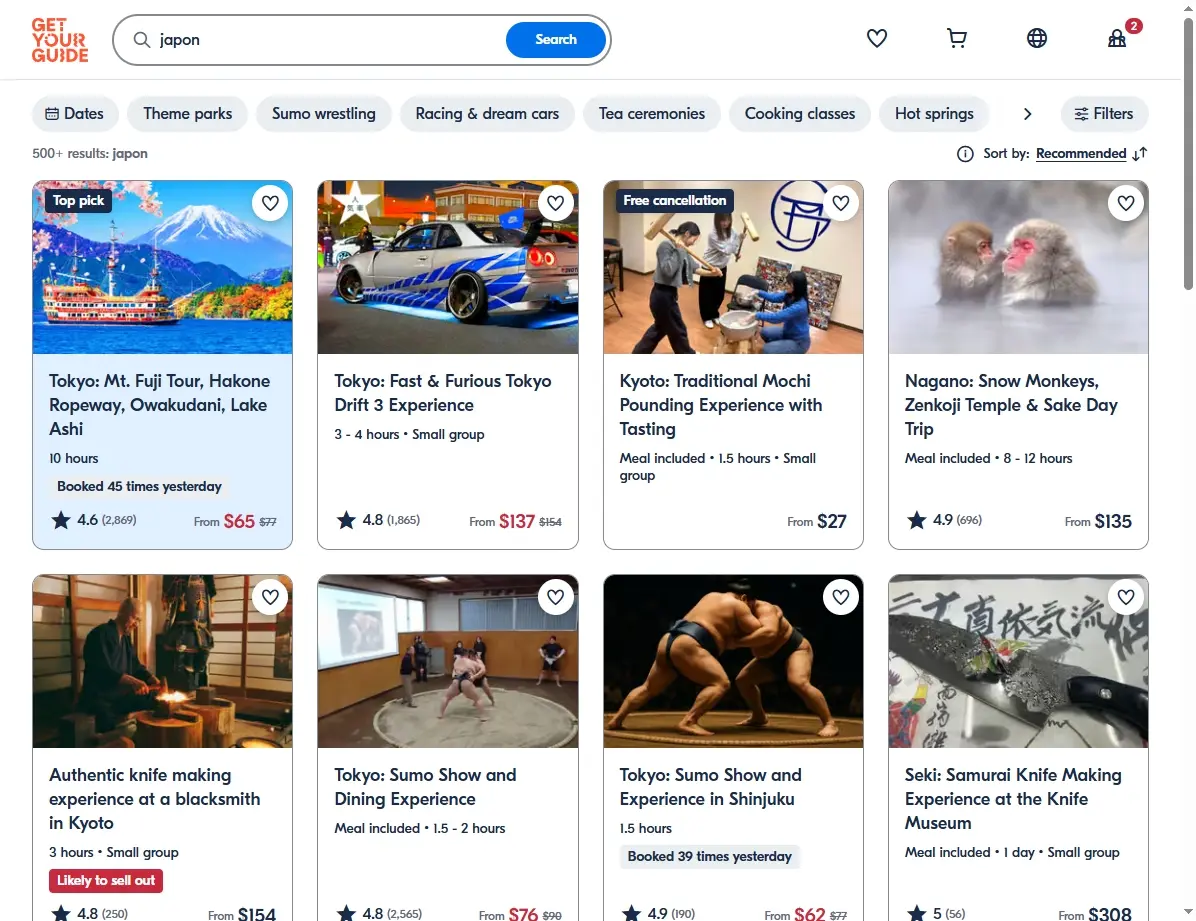This screenshot has width=1196, height=921.
Task: Click the 4.6 star rating on Mt. Fuji
Action: [94, 520]
